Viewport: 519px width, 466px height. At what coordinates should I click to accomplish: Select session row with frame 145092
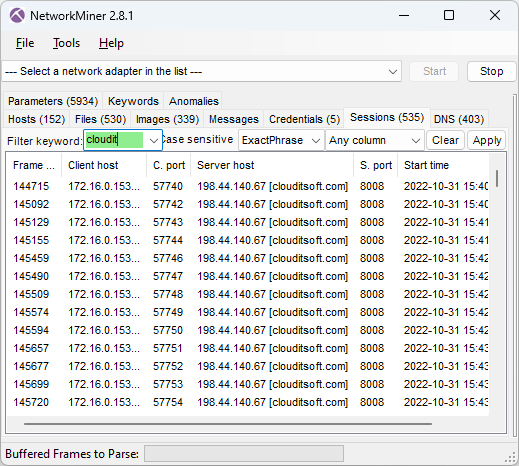point(248,204)
